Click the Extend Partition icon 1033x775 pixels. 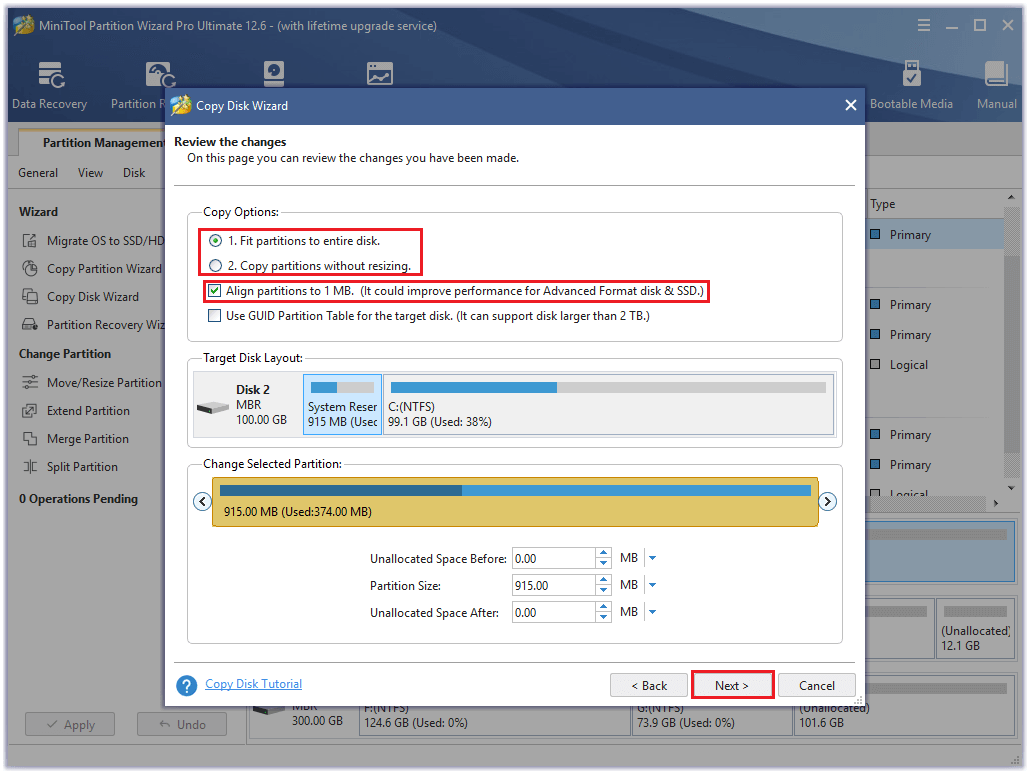[30, 411]
